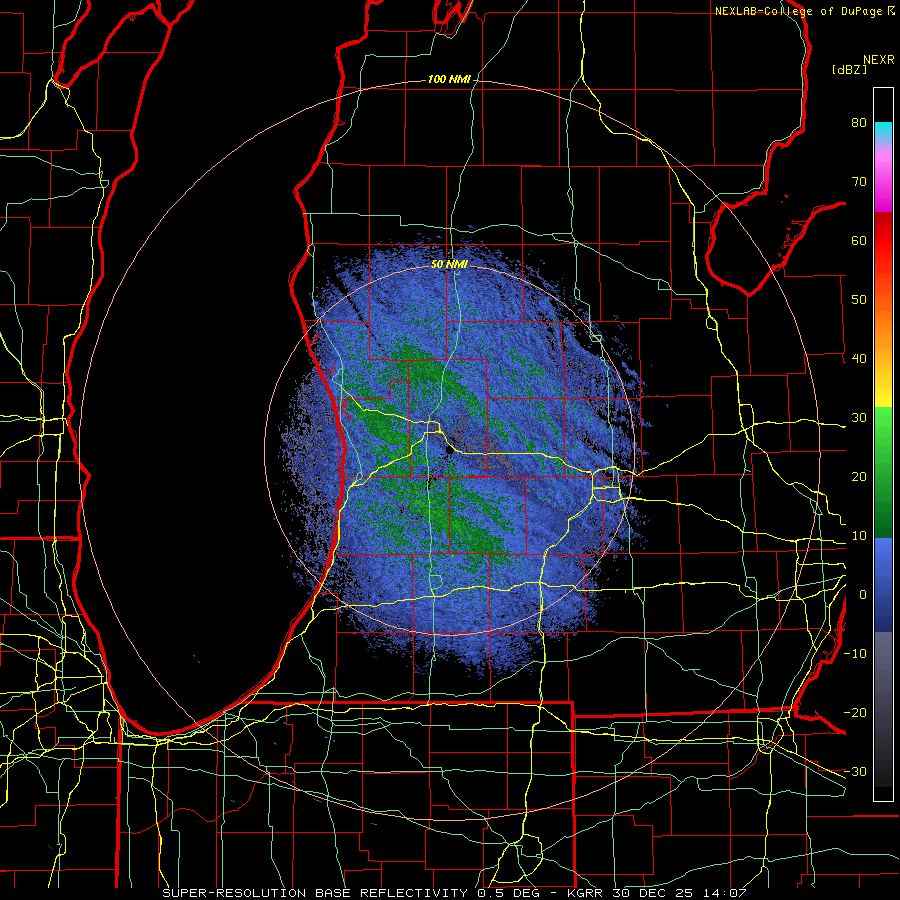
Task: Click the -30 dBZ scale value
Action: click(x=855, y=772)
